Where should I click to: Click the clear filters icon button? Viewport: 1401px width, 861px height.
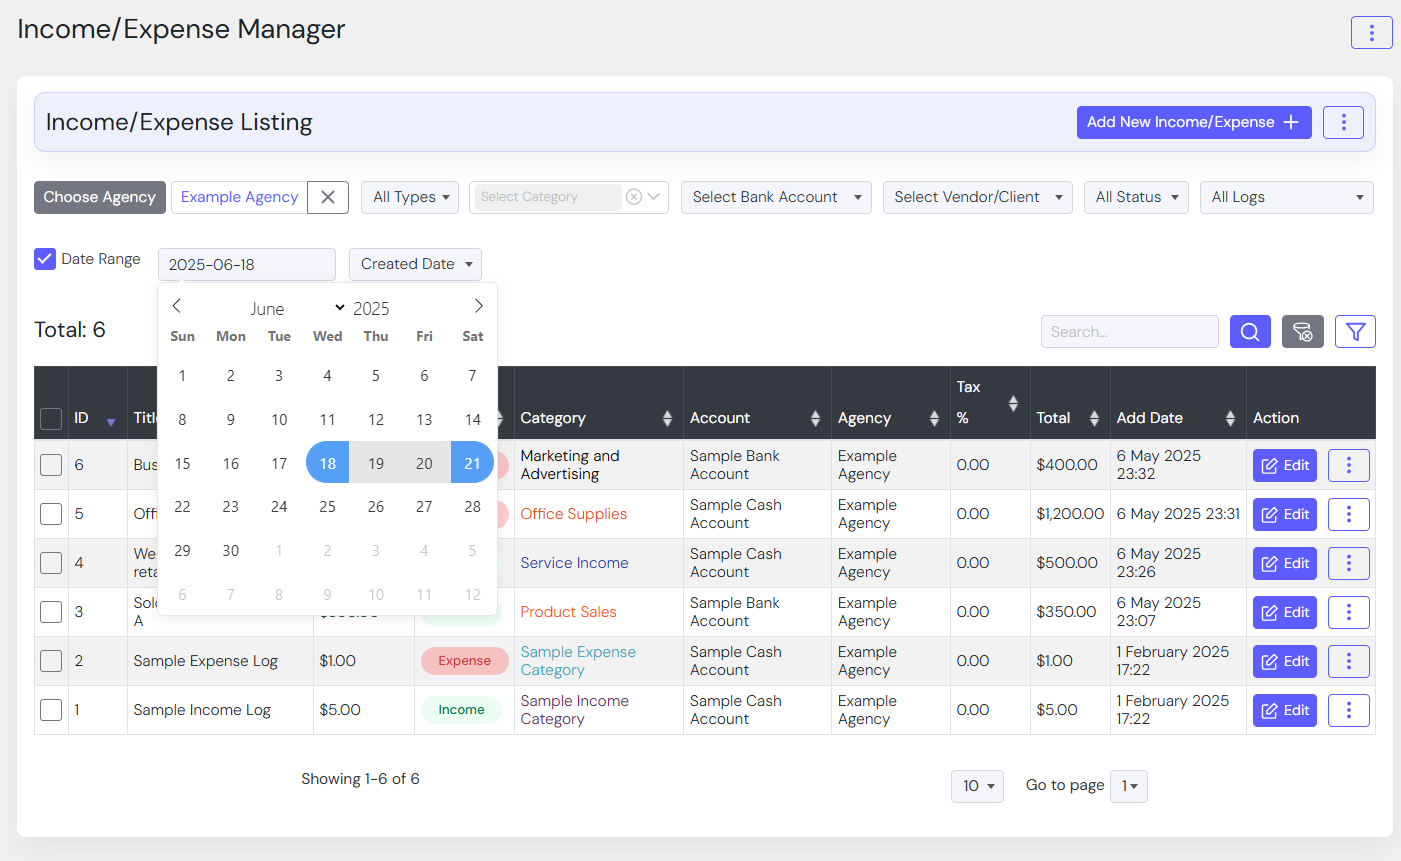tap(1302, 332)
